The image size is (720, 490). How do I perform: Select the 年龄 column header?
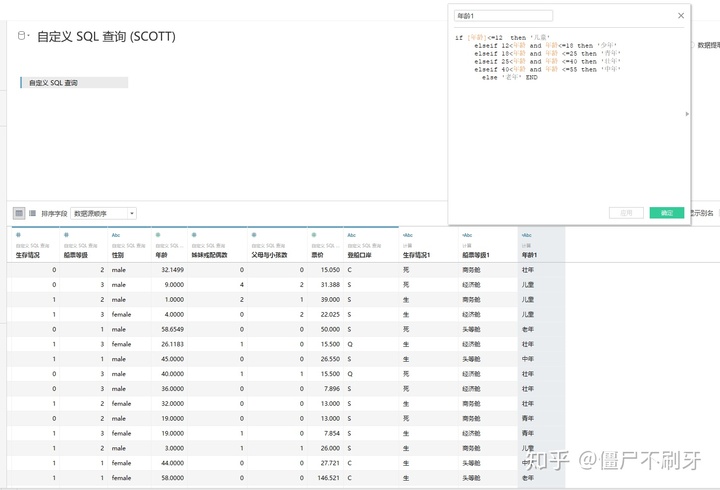point(161,255)
